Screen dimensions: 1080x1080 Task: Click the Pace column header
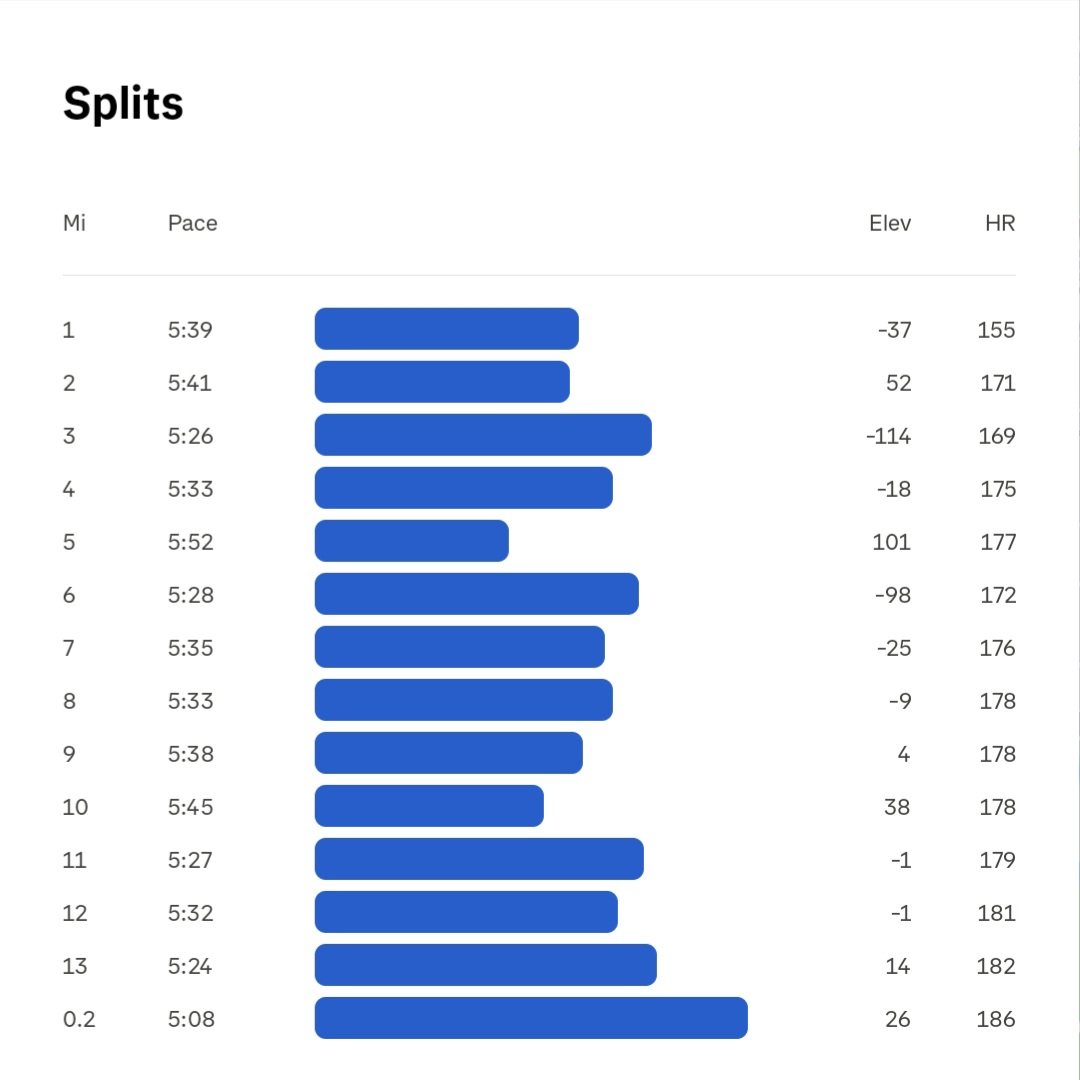tap(192, 223)
